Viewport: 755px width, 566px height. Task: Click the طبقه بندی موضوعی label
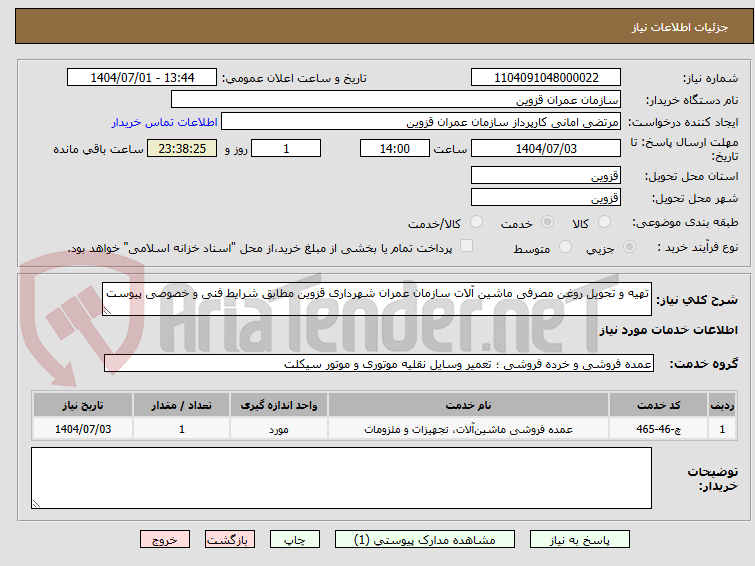coord(685,222)
